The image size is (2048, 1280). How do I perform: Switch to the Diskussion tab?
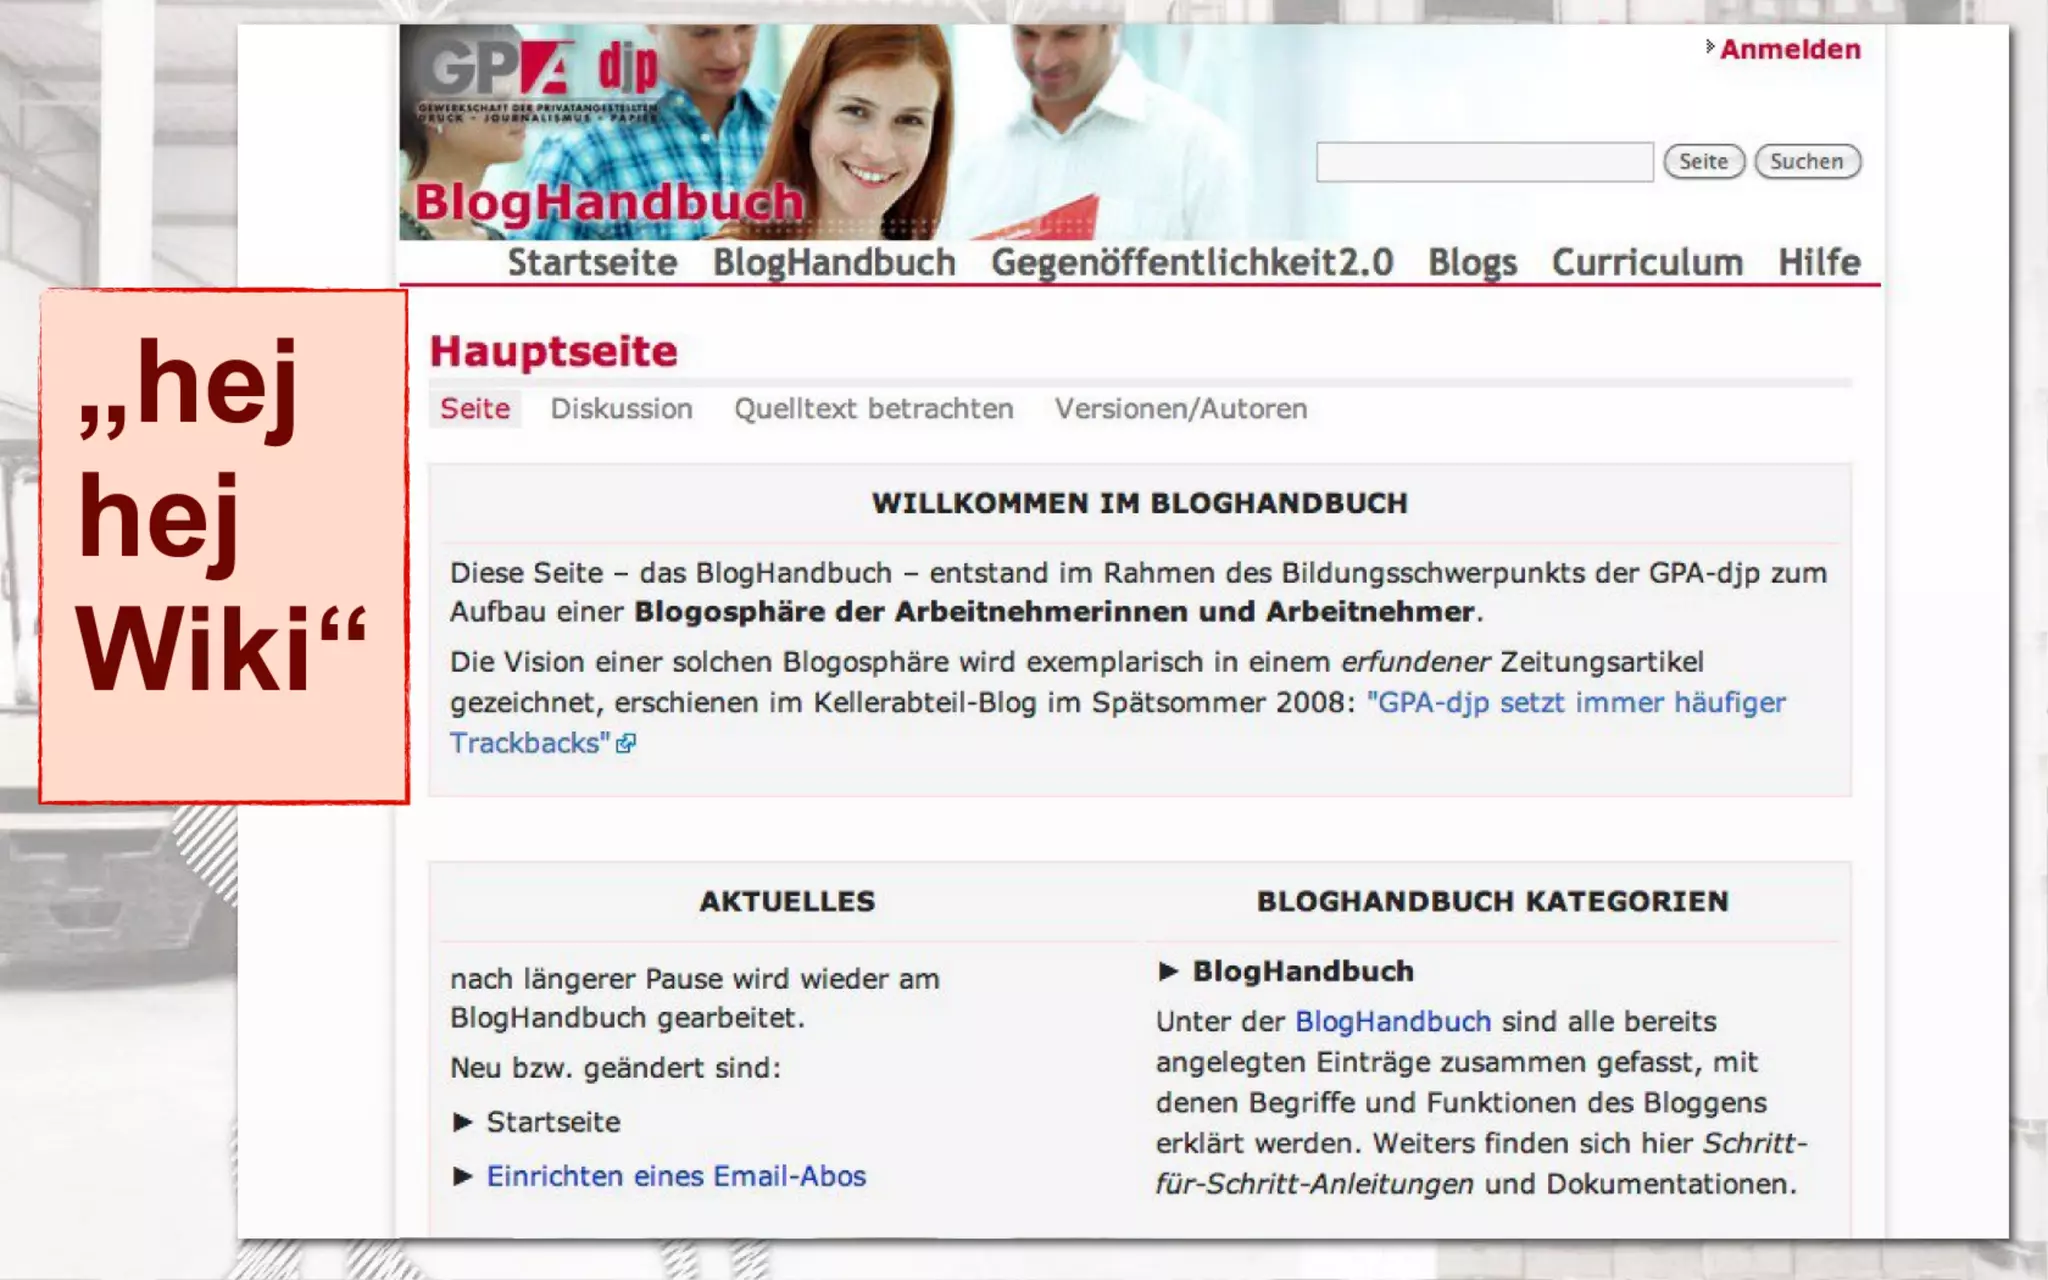(621, 409)
